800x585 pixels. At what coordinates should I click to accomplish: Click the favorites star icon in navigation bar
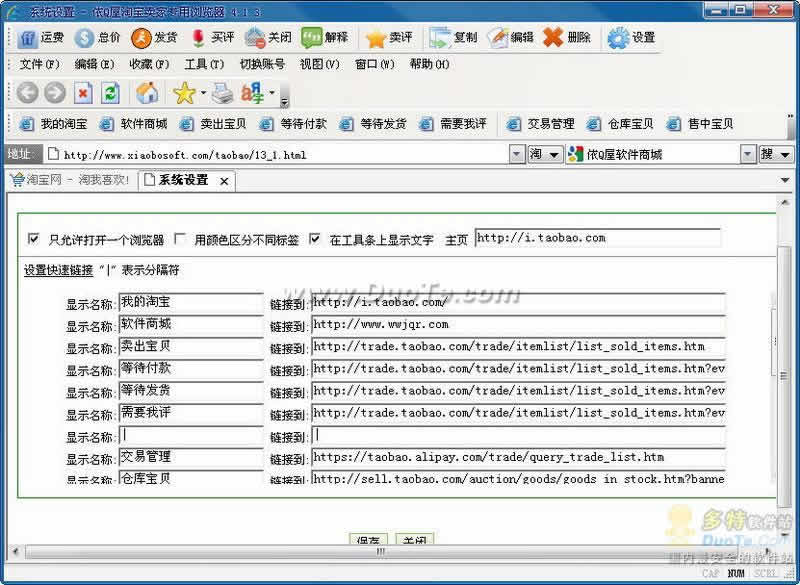coord(184,93)
